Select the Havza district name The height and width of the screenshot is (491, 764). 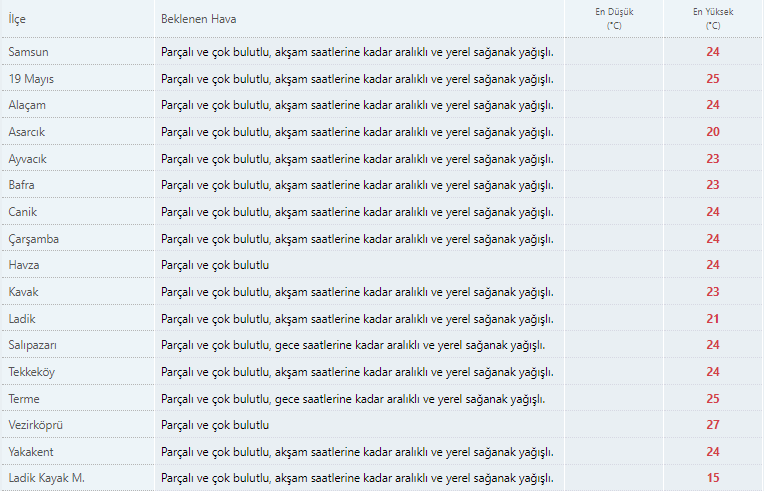[24, 265]
